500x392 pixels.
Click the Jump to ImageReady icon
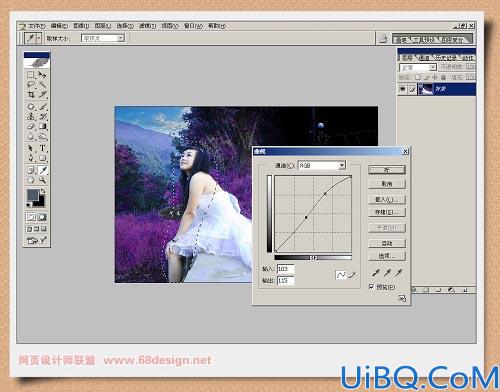[37, 240]
